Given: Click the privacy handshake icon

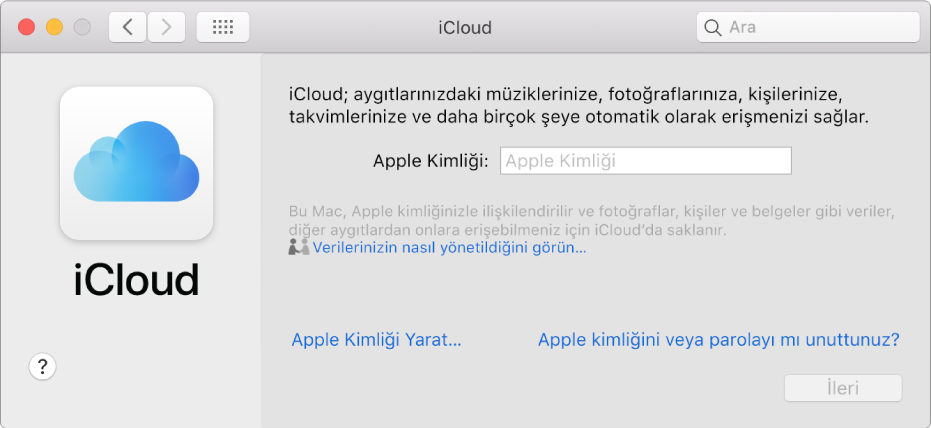Looking at the screenshot, I should pyautogui.click(x=299, y=248).
